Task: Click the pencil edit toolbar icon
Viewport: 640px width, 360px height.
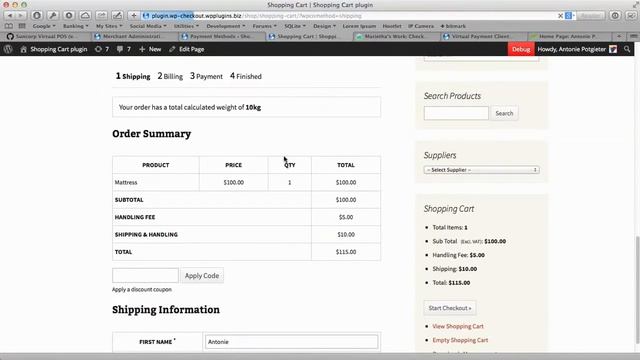Action: [x=117, y=16]
